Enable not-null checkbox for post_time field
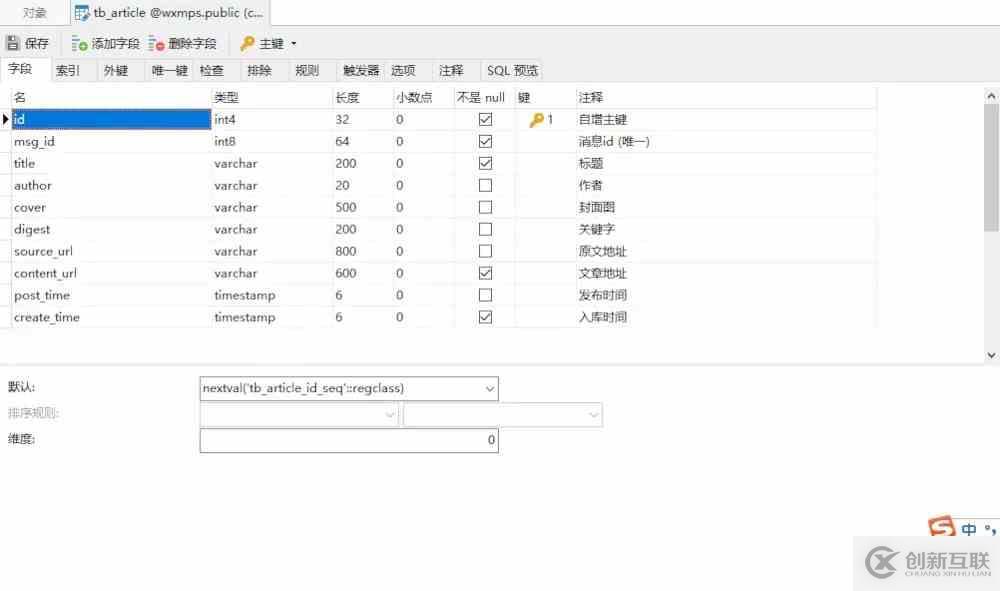Viewport: 1000px width, 591px height. (485, 295)
